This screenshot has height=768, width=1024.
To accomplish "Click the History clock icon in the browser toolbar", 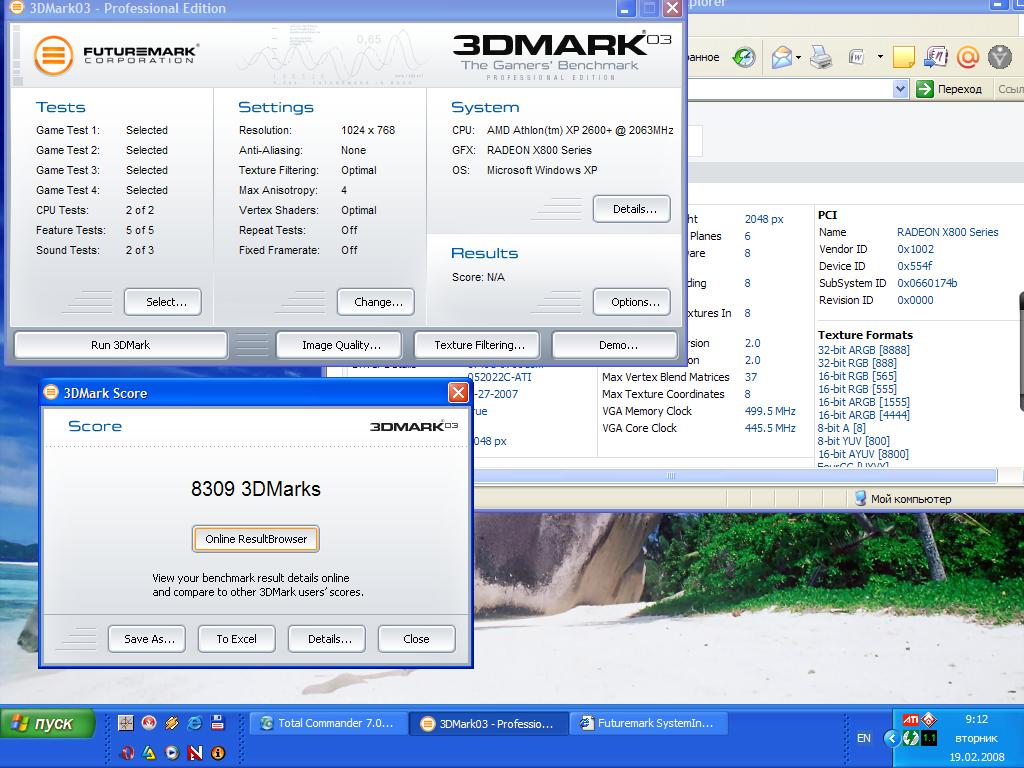I will click(744, 57).
